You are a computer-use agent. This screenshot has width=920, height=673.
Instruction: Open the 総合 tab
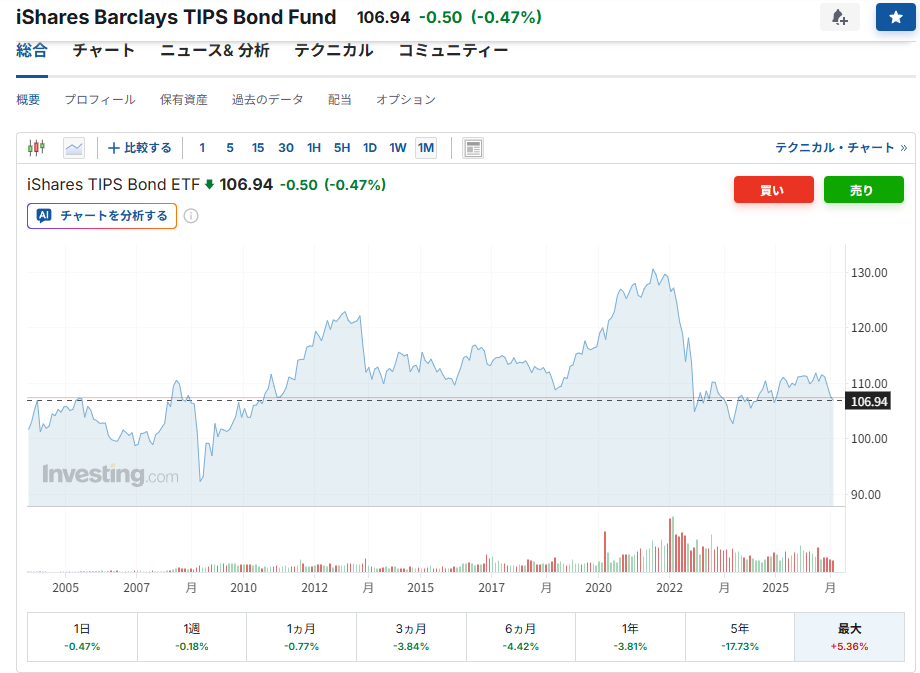[32, 50]
